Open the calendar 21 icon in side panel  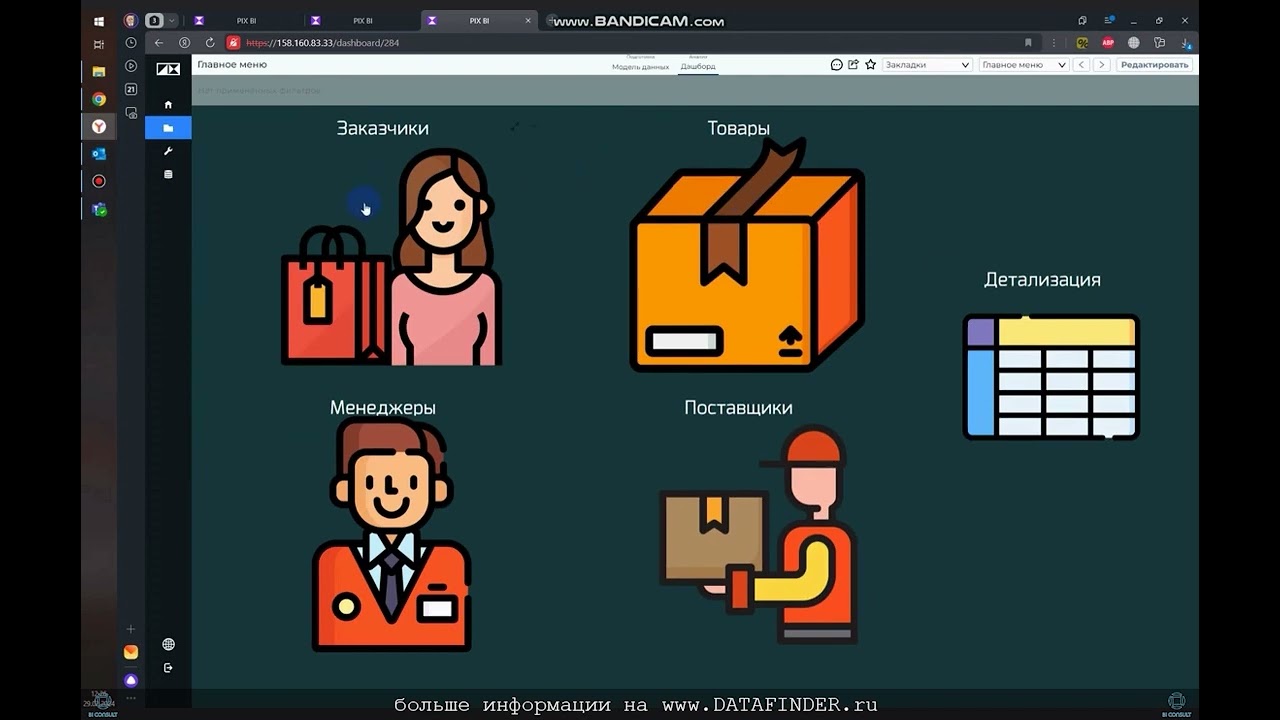tap(131, 89)
